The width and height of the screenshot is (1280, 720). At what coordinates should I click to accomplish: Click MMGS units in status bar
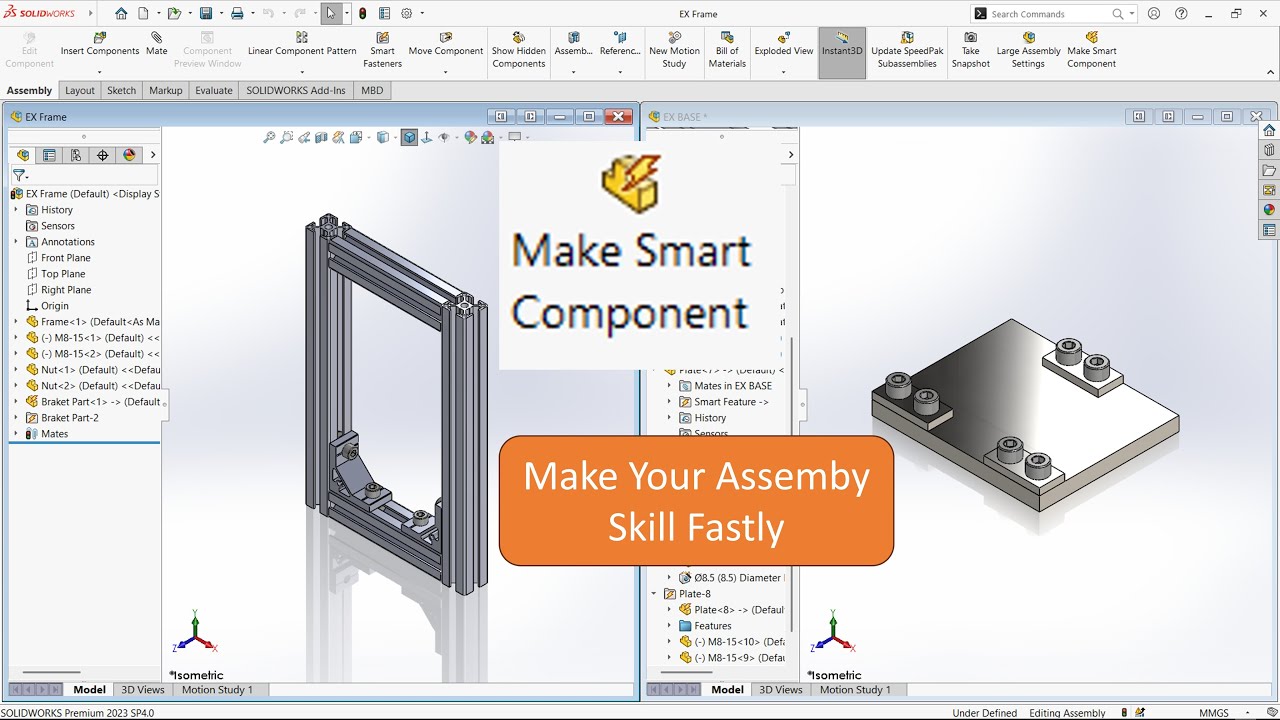[1214, 713]
